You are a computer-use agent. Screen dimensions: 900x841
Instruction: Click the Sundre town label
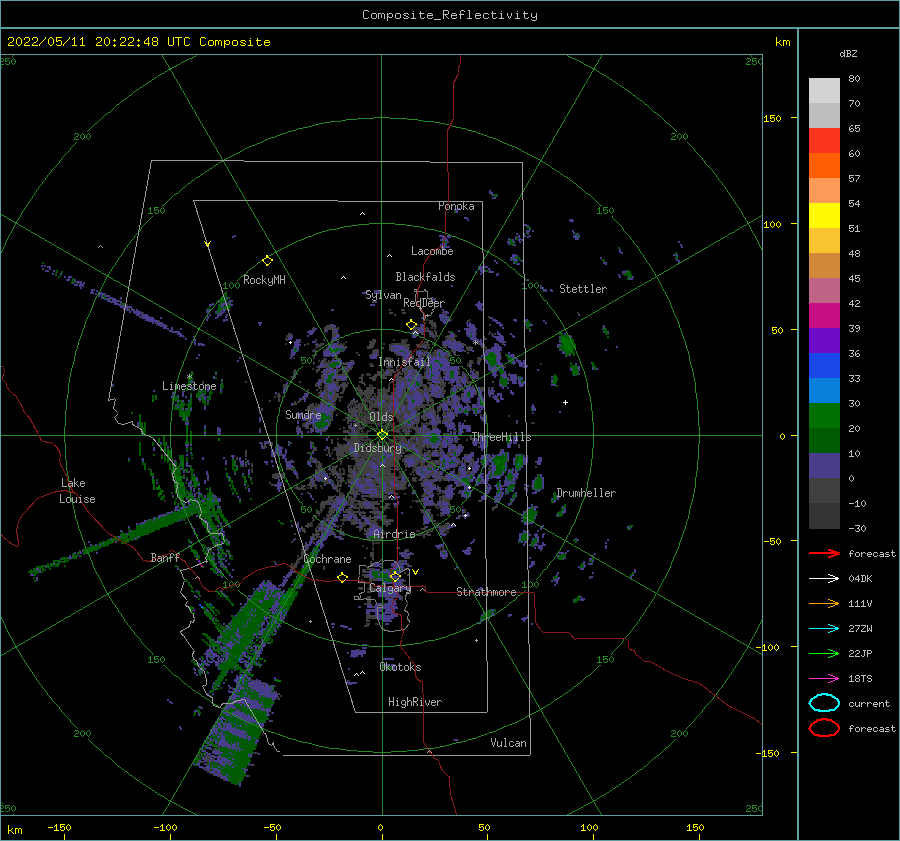[303, 414]
